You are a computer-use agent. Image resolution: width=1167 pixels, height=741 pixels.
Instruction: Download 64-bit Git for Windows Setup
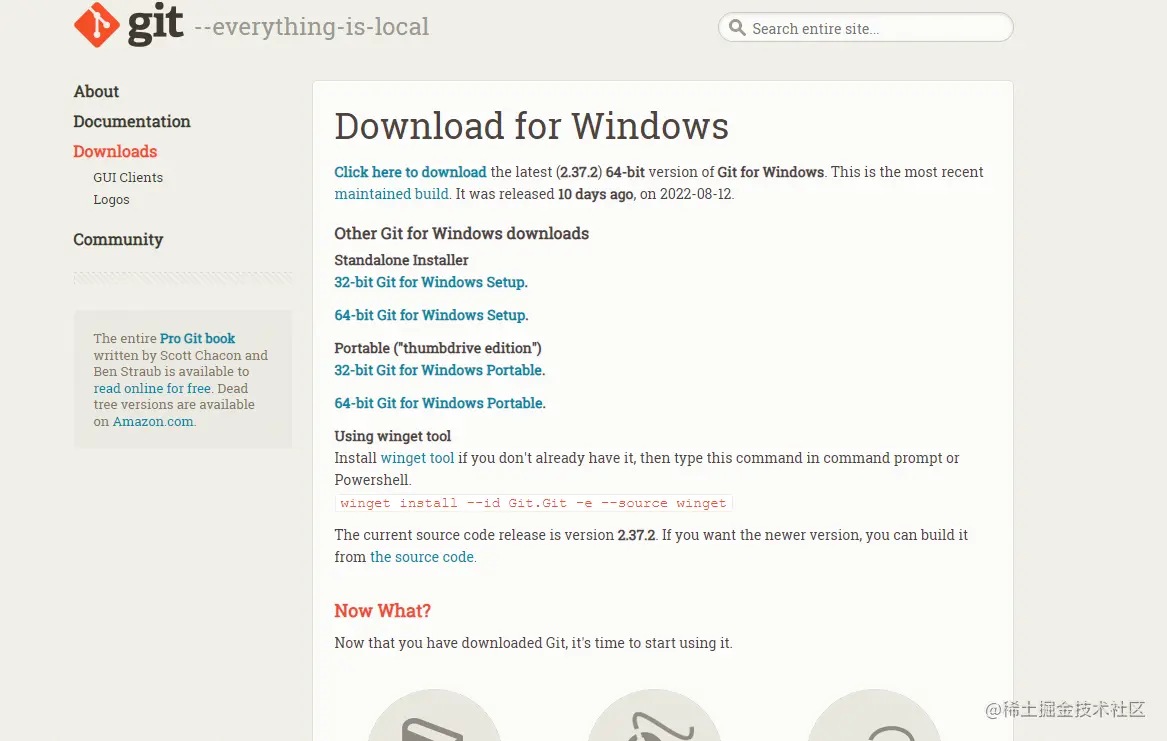point(431,315)
